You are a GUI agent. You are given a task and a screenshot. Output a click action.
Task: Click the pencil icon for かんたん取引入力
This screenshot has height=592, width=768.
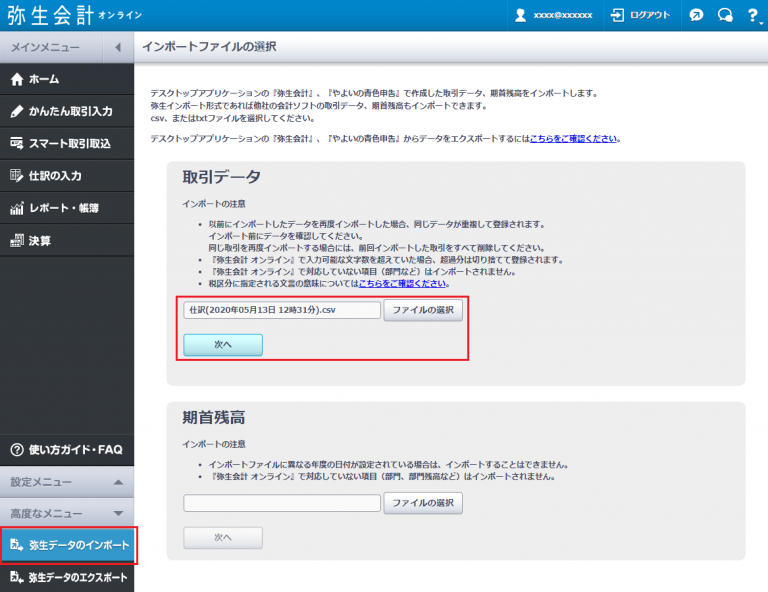click(17, 111)
